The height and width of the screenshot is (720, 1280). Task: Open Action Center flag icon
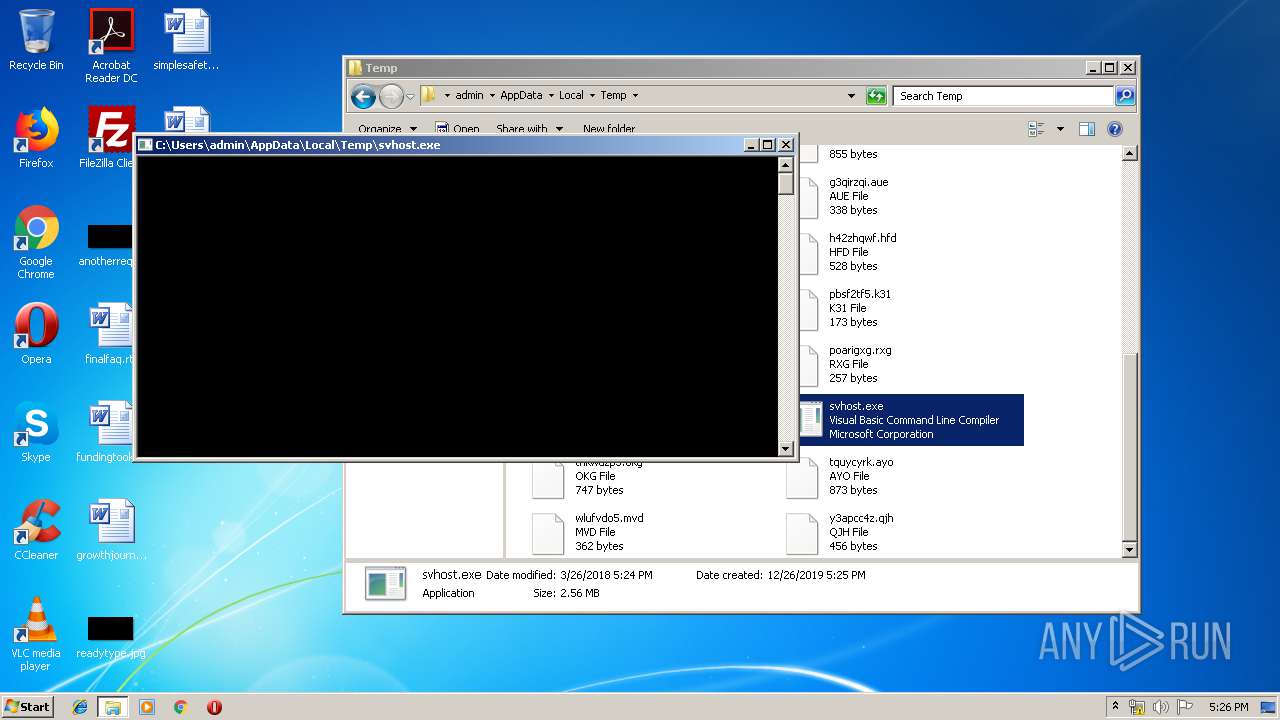[x=1185, y=707]
